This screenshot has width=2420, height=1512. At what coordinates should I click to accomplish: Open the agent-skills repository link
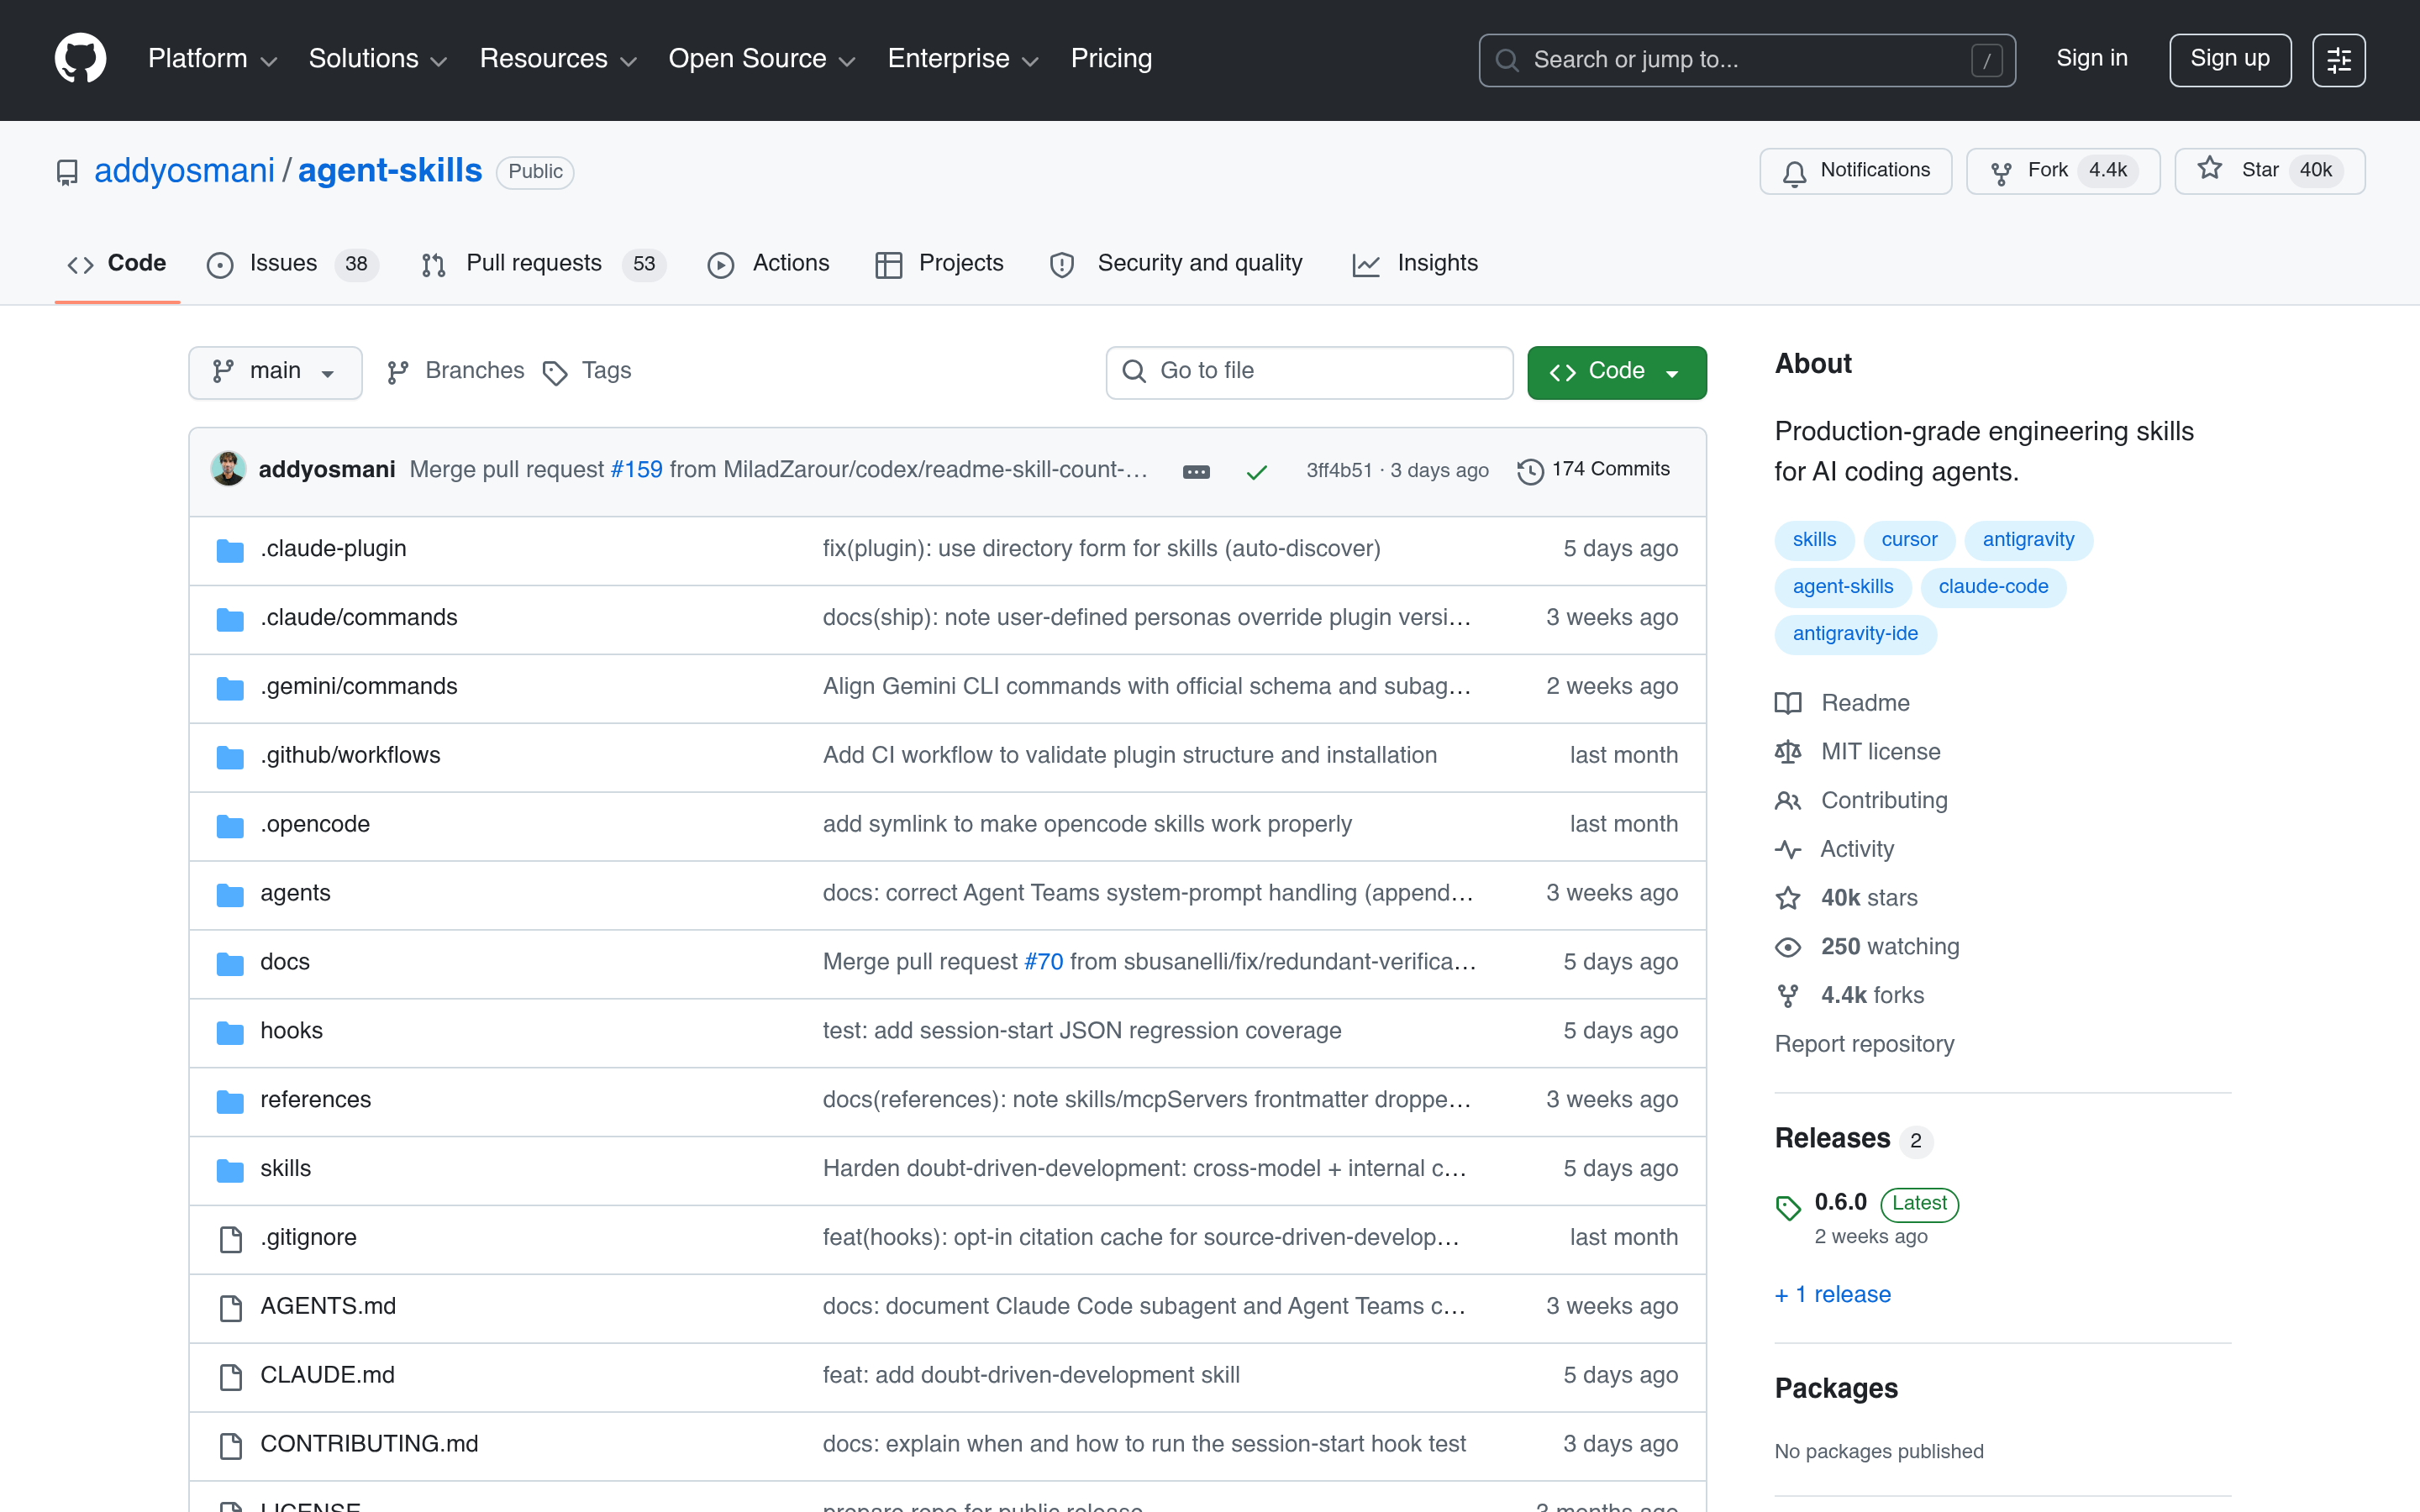point(390,171)
